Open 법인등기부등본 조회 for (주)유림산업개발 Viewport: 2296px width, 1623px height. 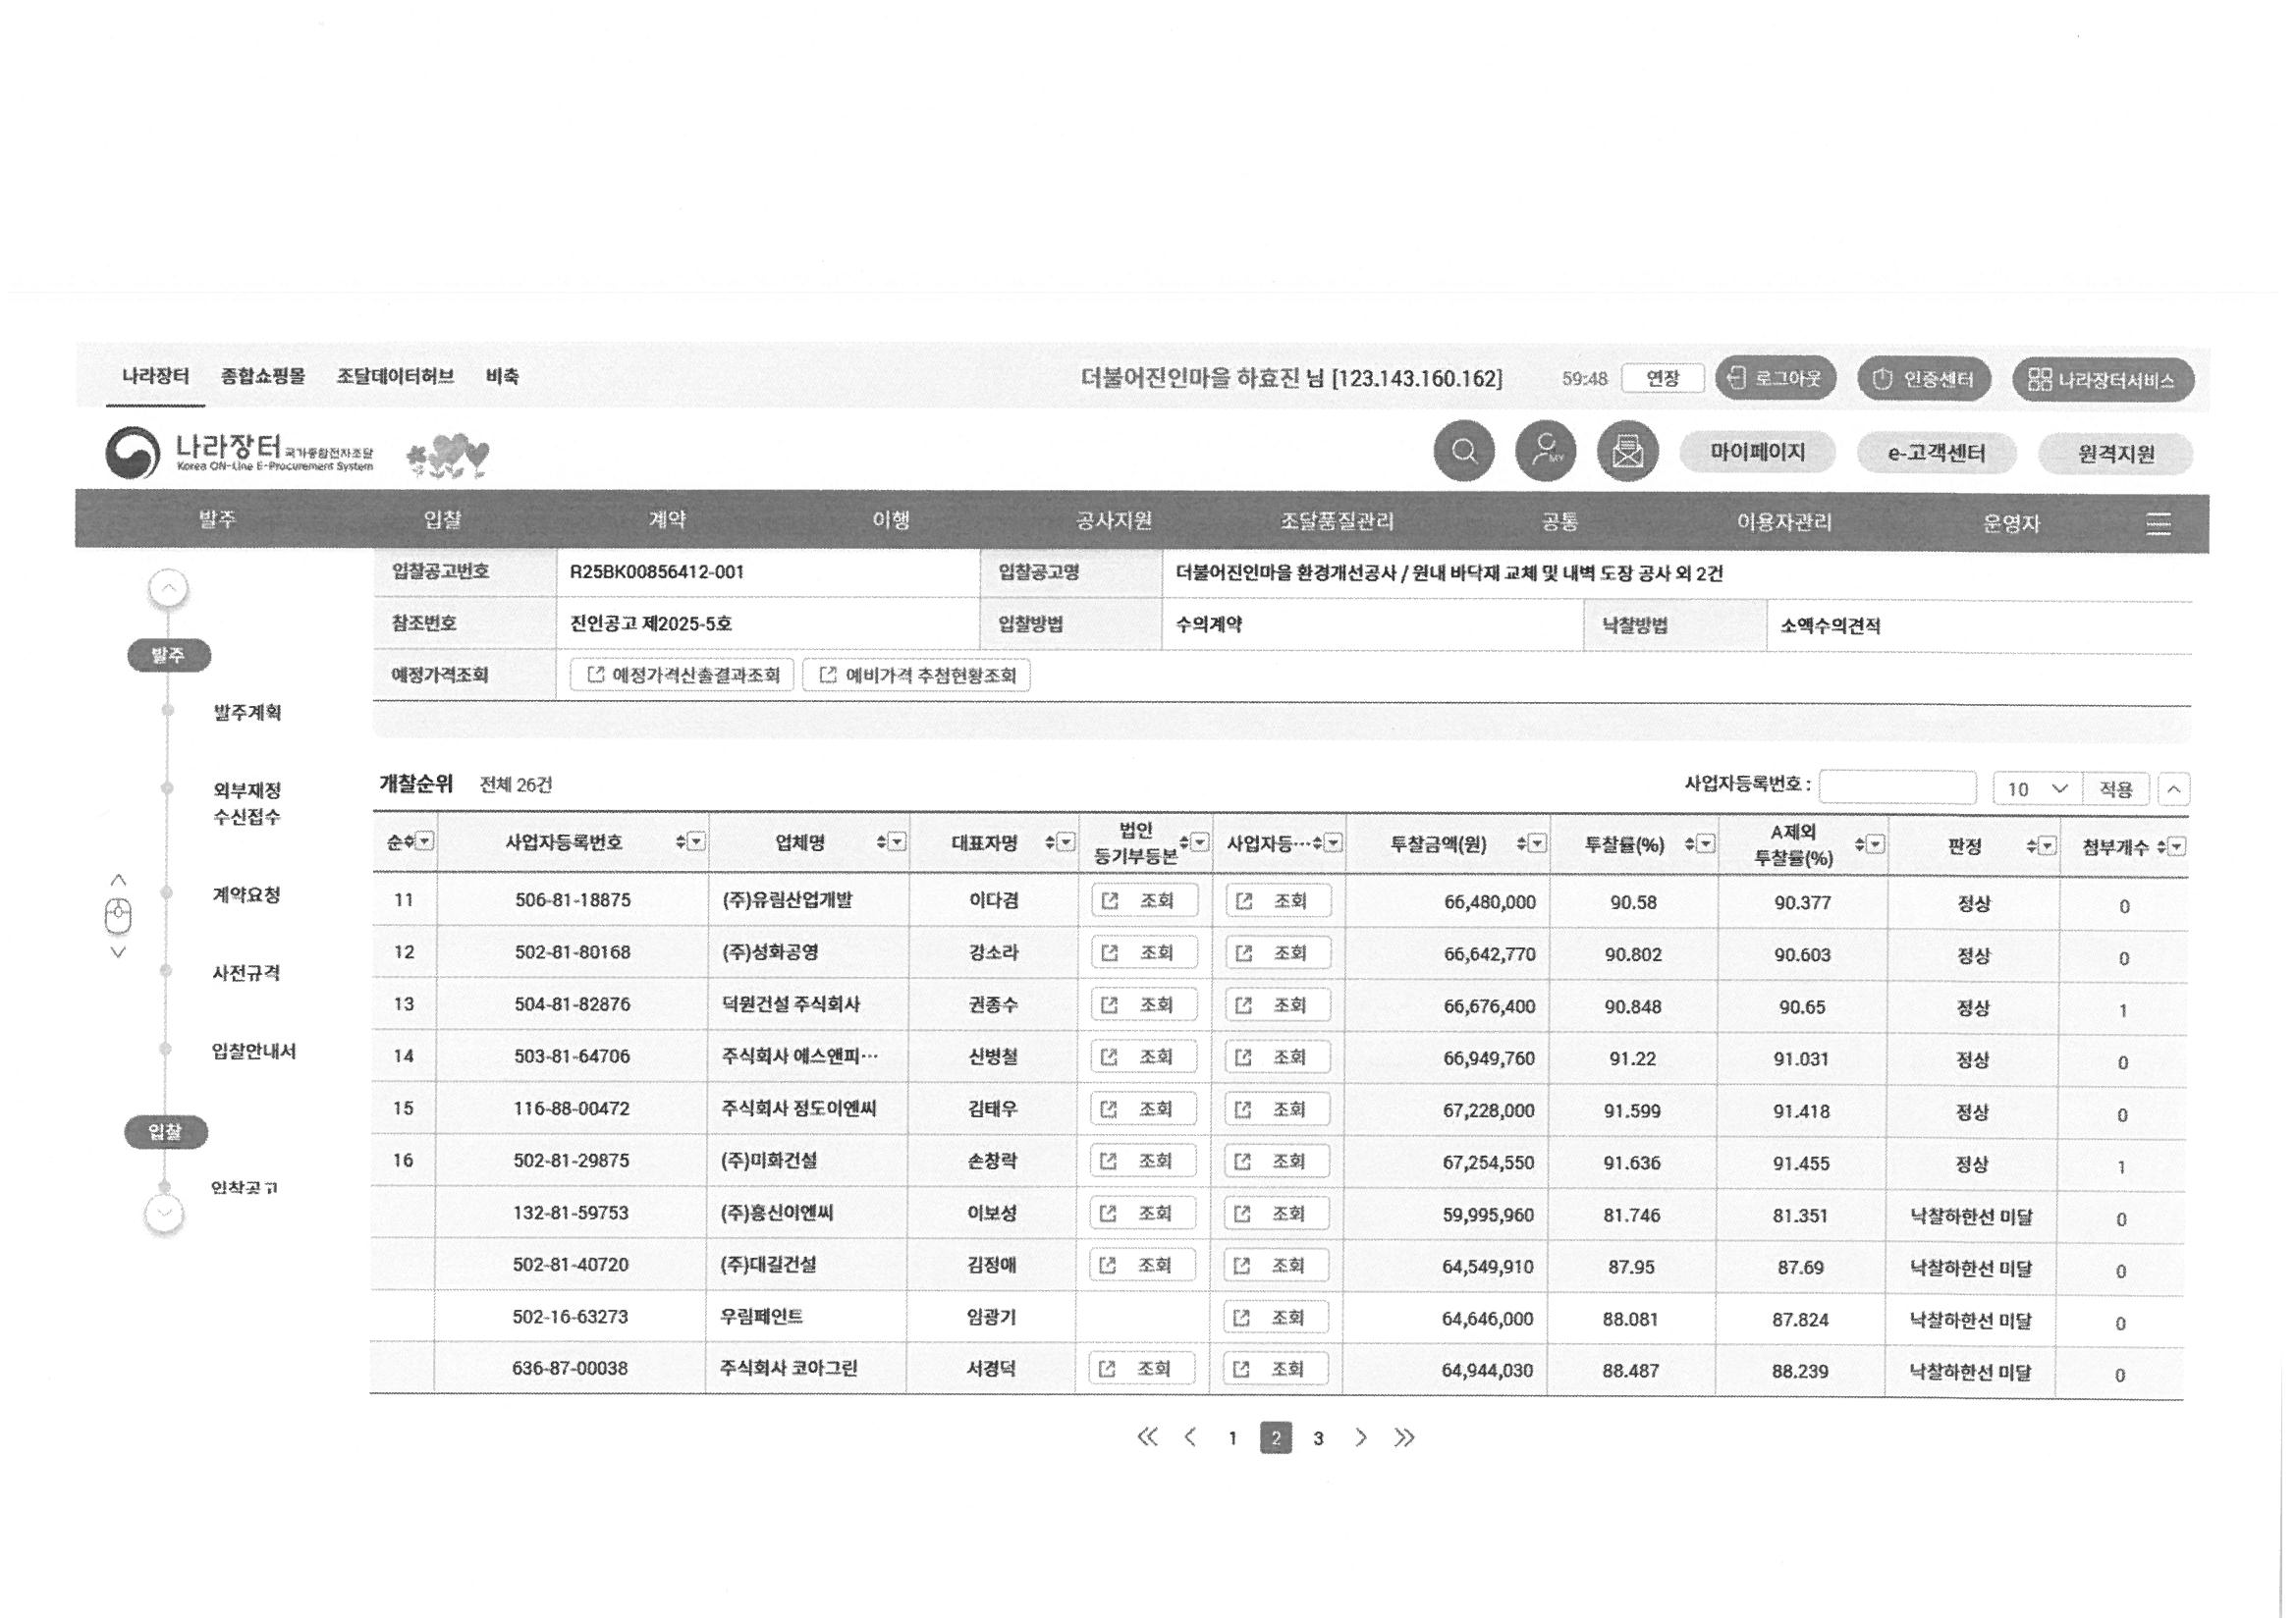(1144, 900)
